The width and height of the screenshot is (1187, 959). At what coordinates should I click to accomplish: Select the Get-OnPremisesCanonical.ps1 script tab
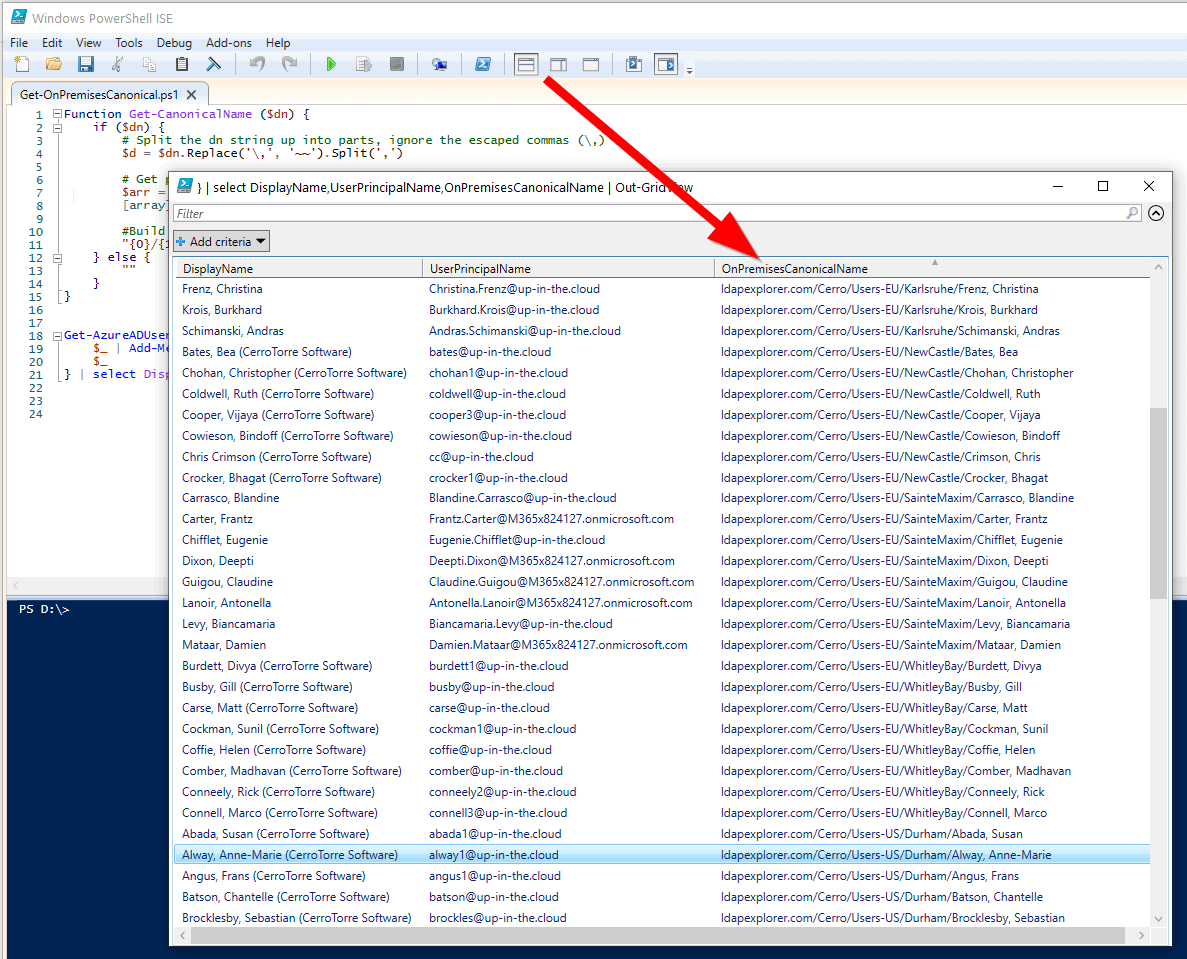[x=99, y=95]
